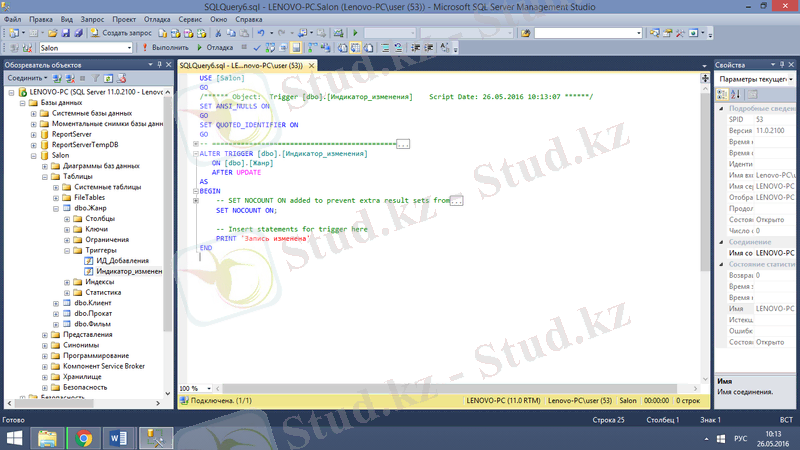Expand the collapsed comment ellipsis after NOCOUNT comment

pos(456,201)
